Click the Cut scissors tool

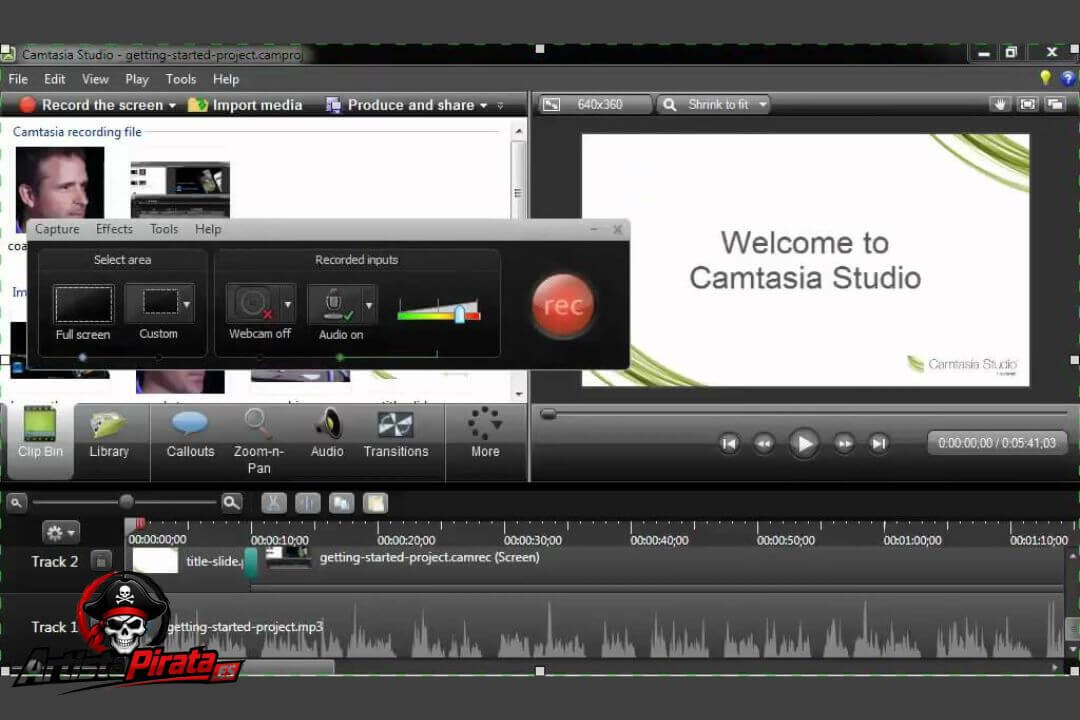point(273,504)
